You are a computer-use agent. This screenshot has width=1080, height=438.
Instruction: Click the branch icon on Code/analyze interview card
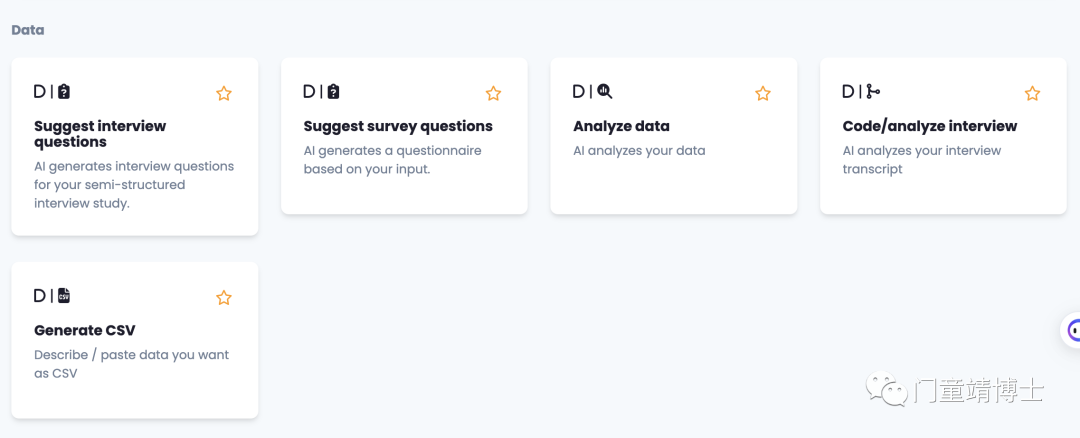873,91
